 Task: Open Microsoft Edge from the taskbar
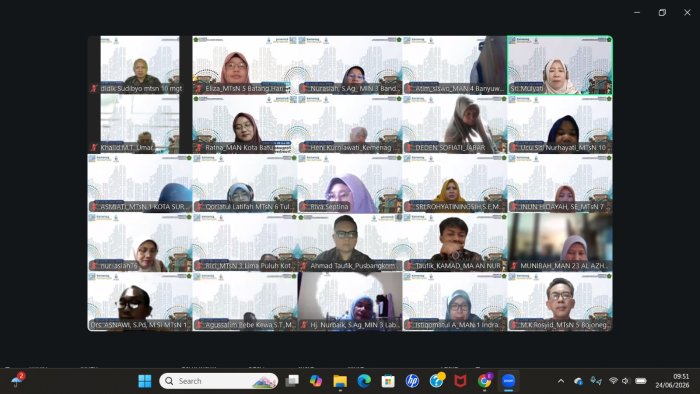pyautogui.click(x=364, y=381)
